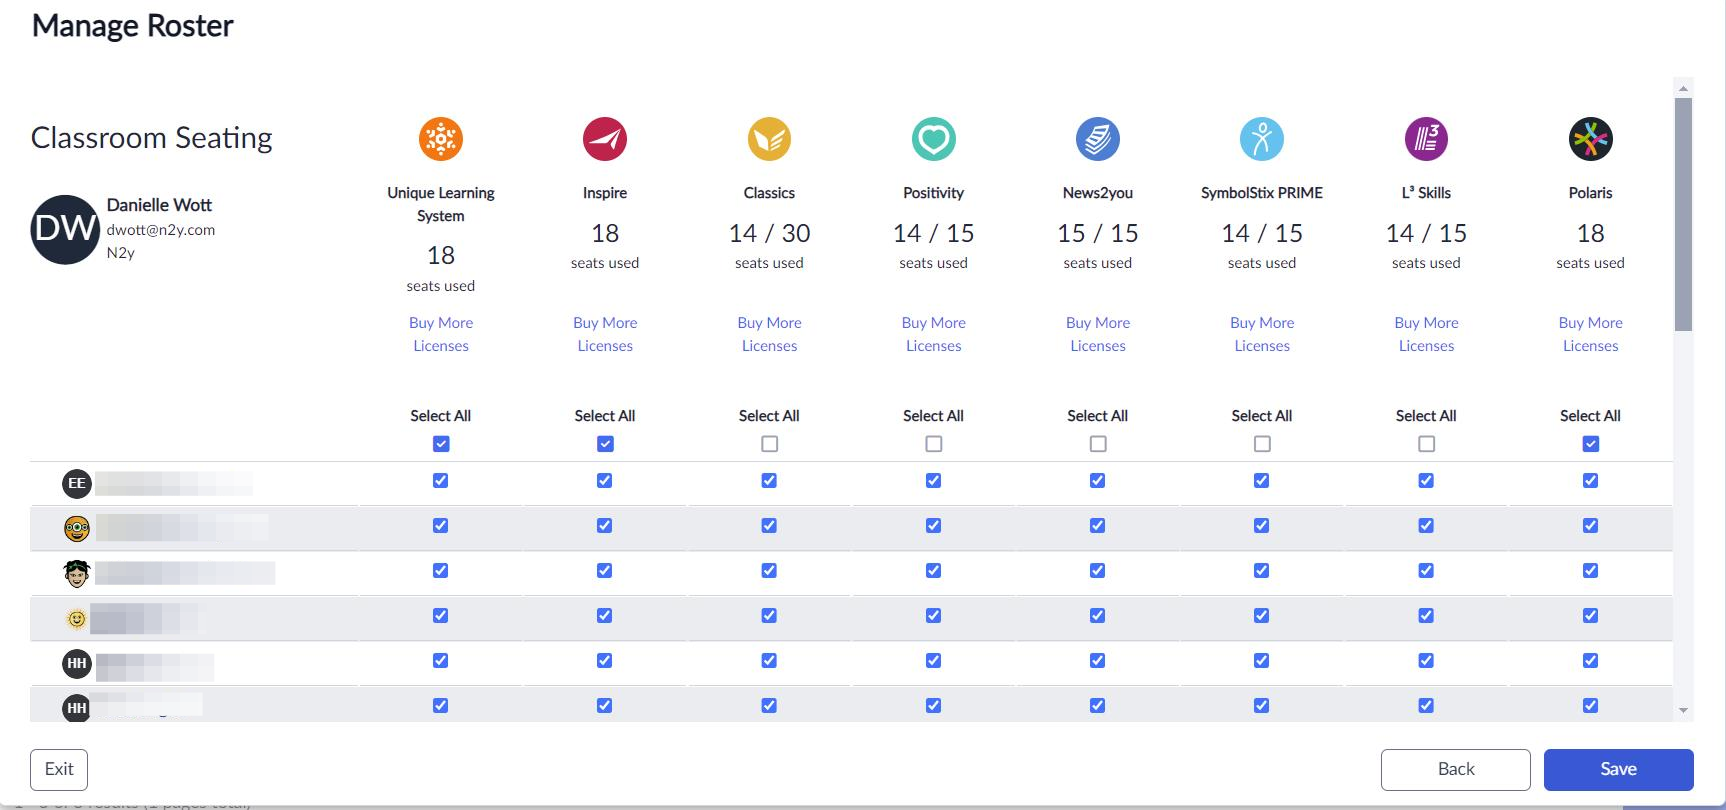1726x810 pixels.
Task: Click the News2you blue icon
Action: (x=1097, y=139)
